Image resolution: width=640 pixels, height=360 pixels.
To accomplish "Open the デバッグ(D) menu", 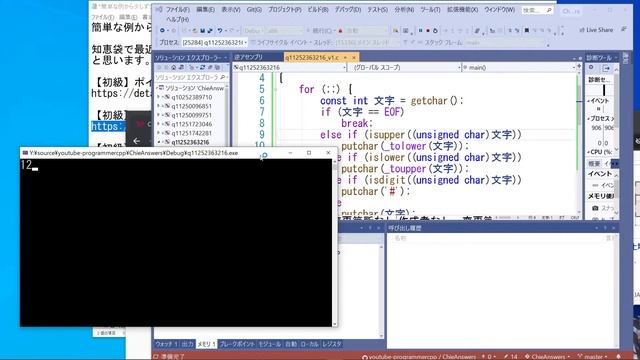I will pos(348,10).
